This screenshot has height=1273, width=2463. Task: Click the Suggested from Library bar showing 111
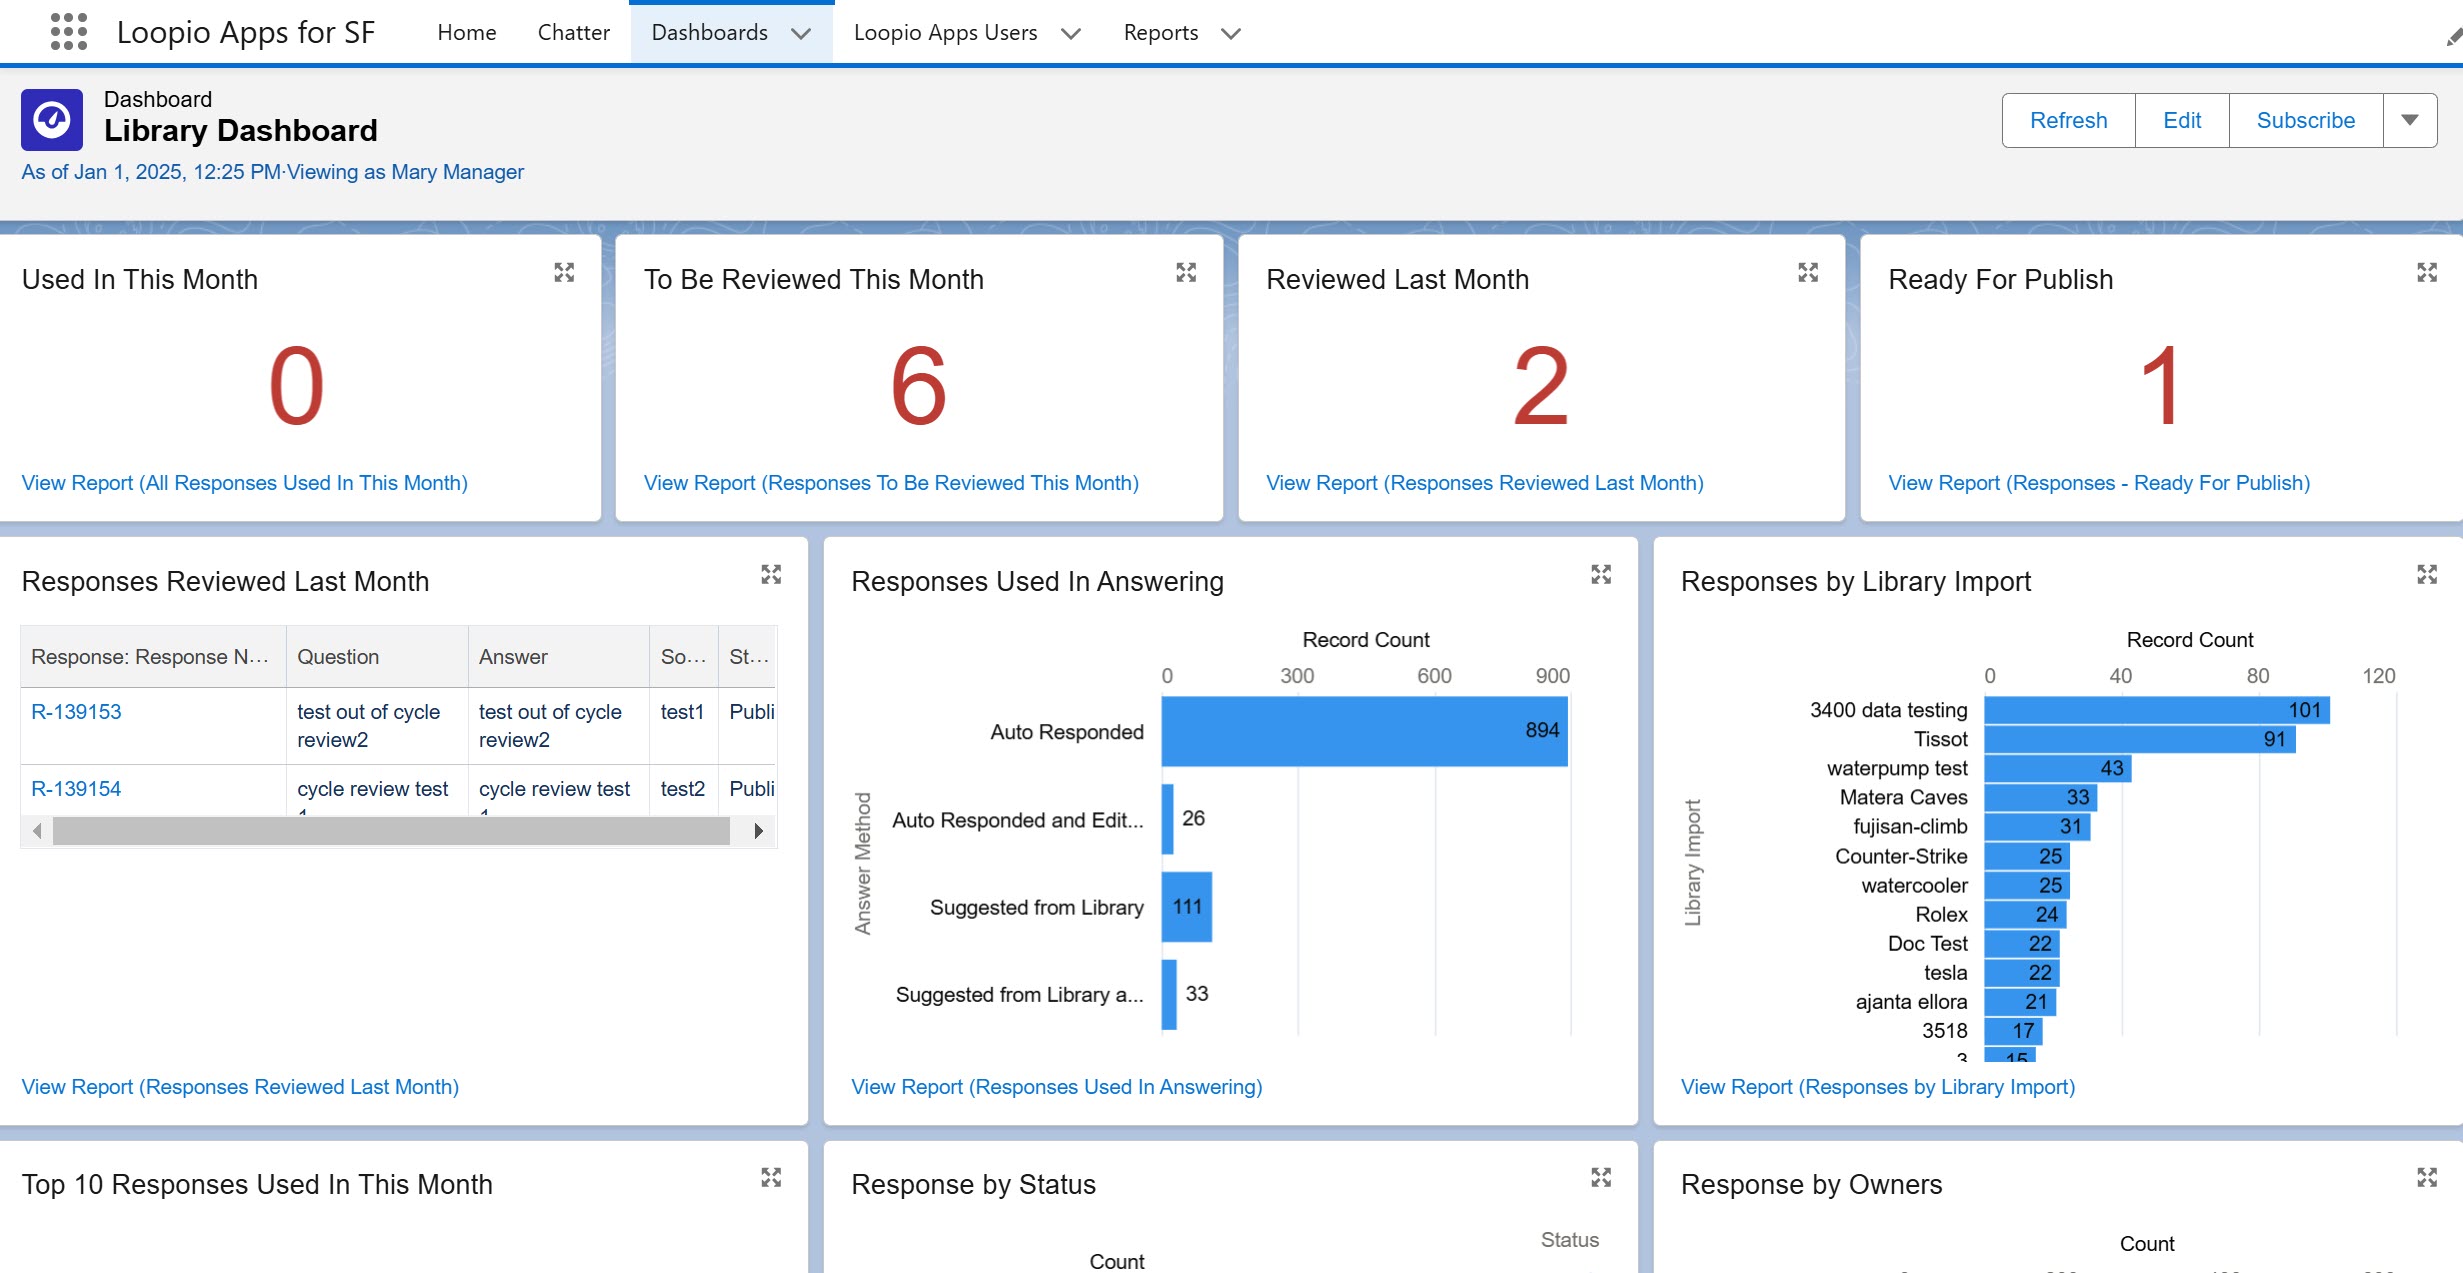1187,906
